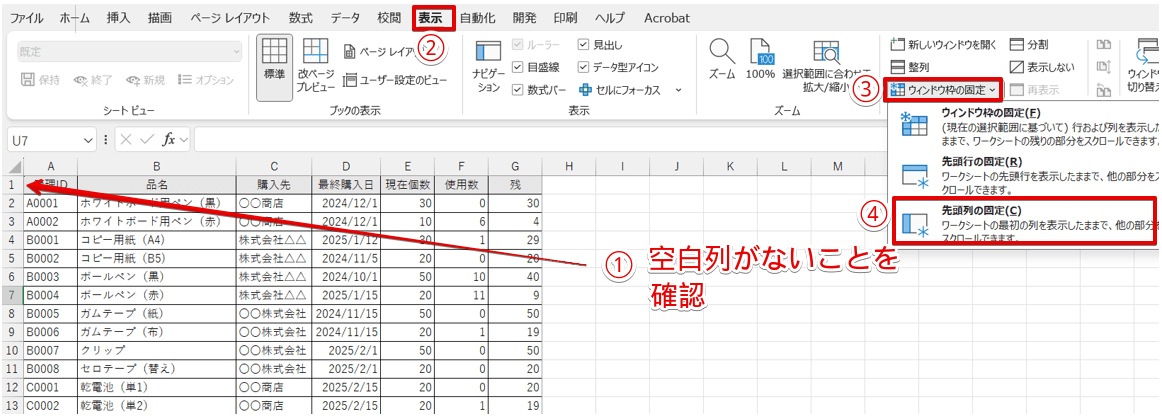This screenshot has width=1162, height=416.
Task: Toggle the 見出し headings checkbox
Action: coord(583,45)
